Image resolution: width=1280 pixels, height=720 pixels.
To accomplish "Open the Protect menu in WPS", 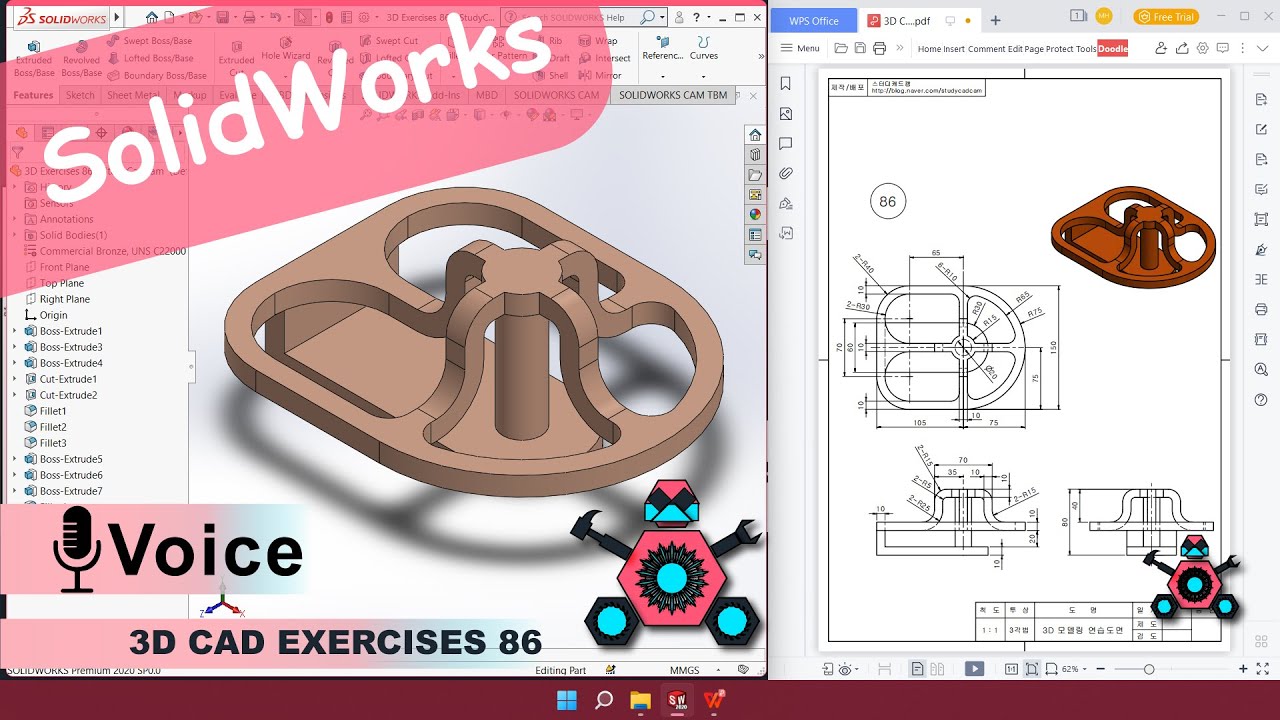I will click(x=1059, y=48).
